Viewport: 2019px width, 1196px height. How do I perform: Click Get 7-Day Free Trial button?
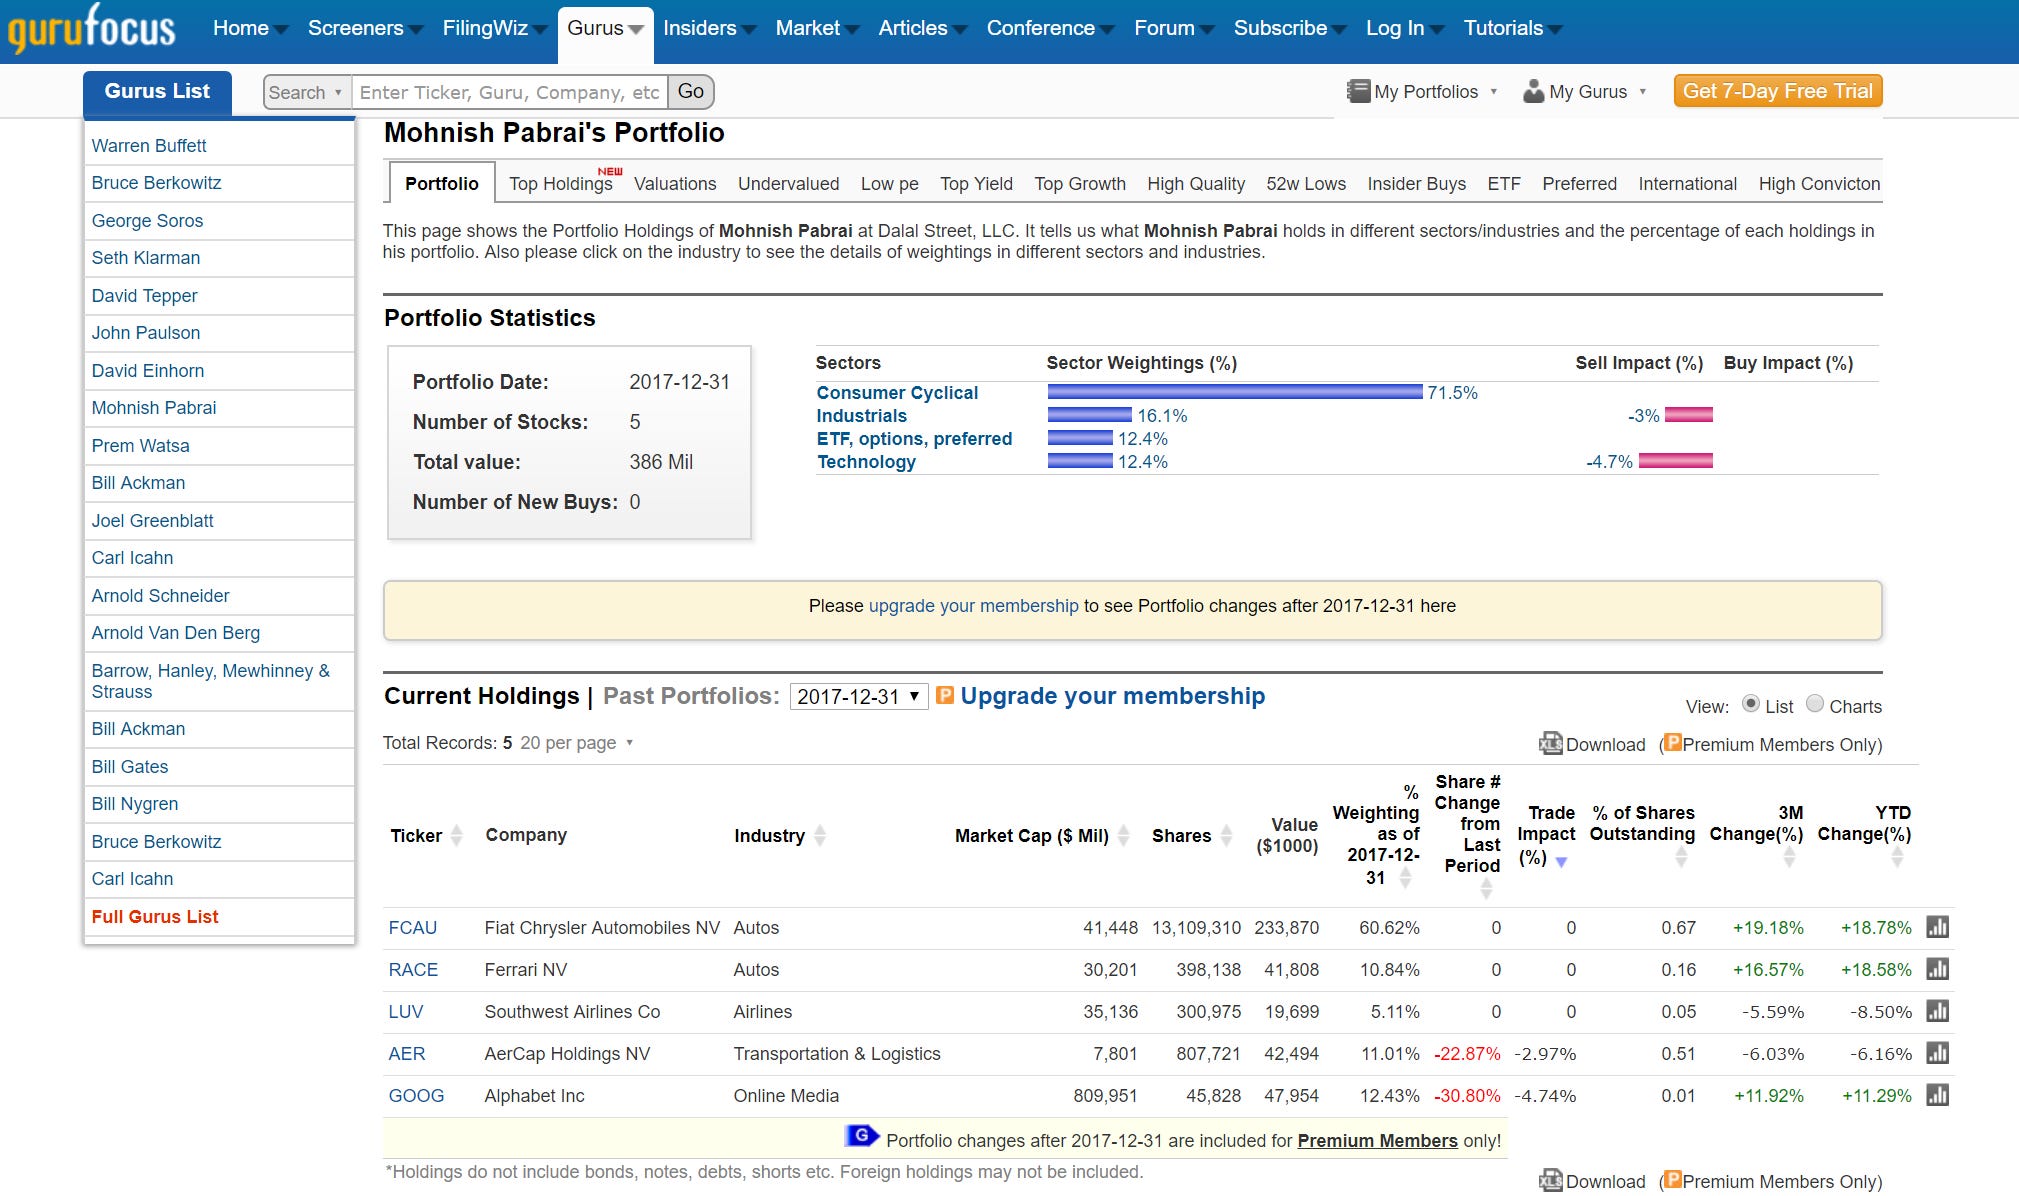click(x=1777, y=91)
